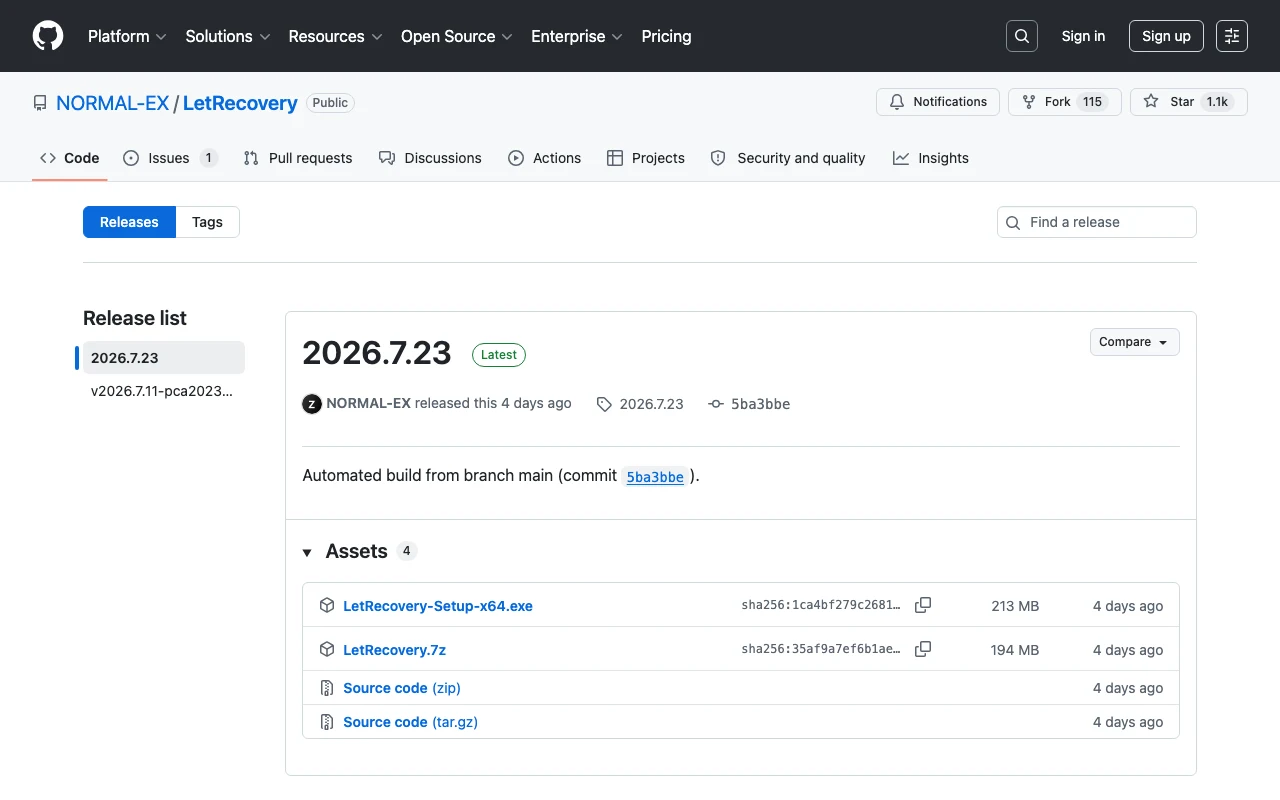Expand the Enterprise menu
1280x800 pixels.
pos(577,36)
